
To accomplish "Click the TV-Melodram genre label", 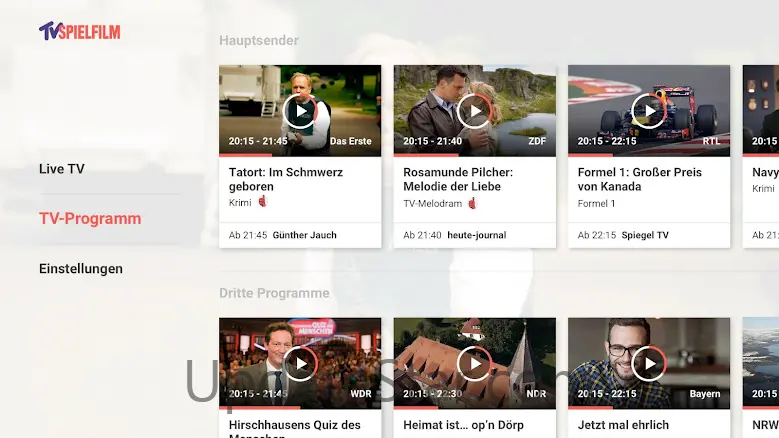I will [x=432, y=203].
